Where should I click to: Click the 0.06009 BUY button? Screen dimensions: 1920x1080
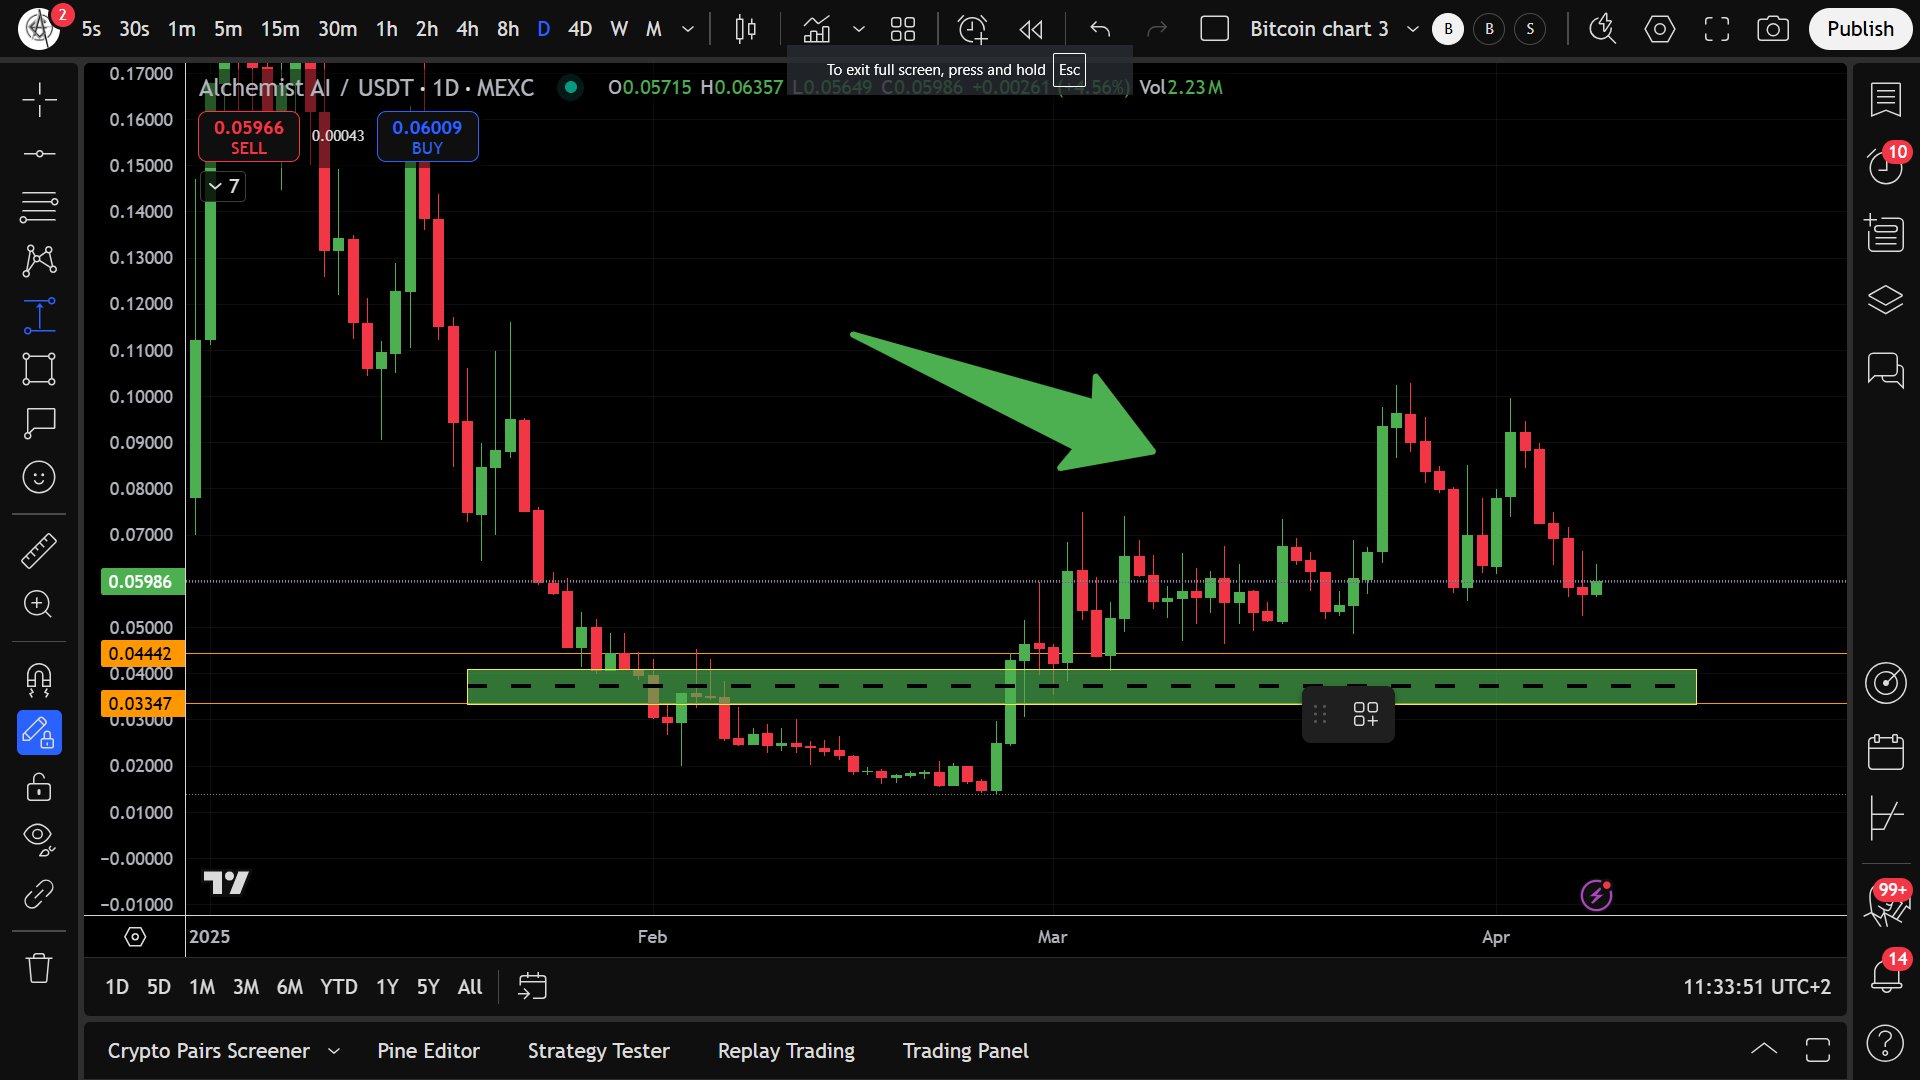[427, 137]
